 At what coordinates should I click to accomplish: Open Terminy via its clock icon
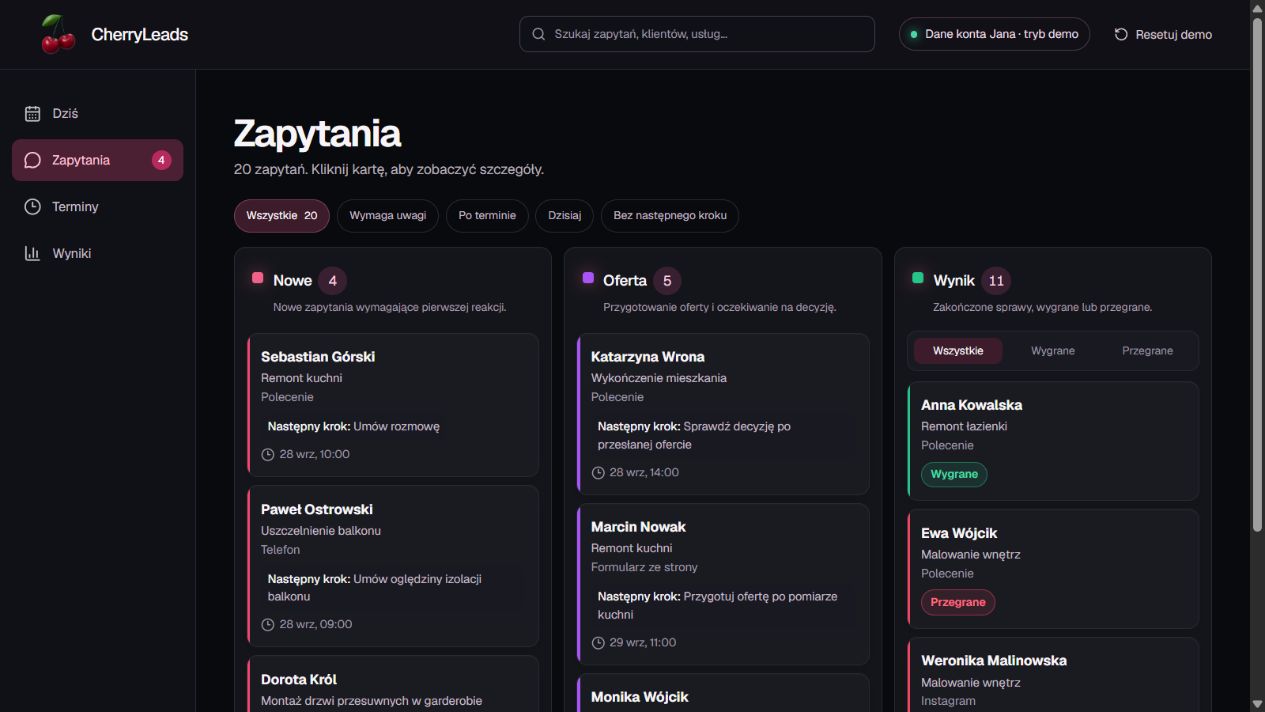click(x=33, y=207)
